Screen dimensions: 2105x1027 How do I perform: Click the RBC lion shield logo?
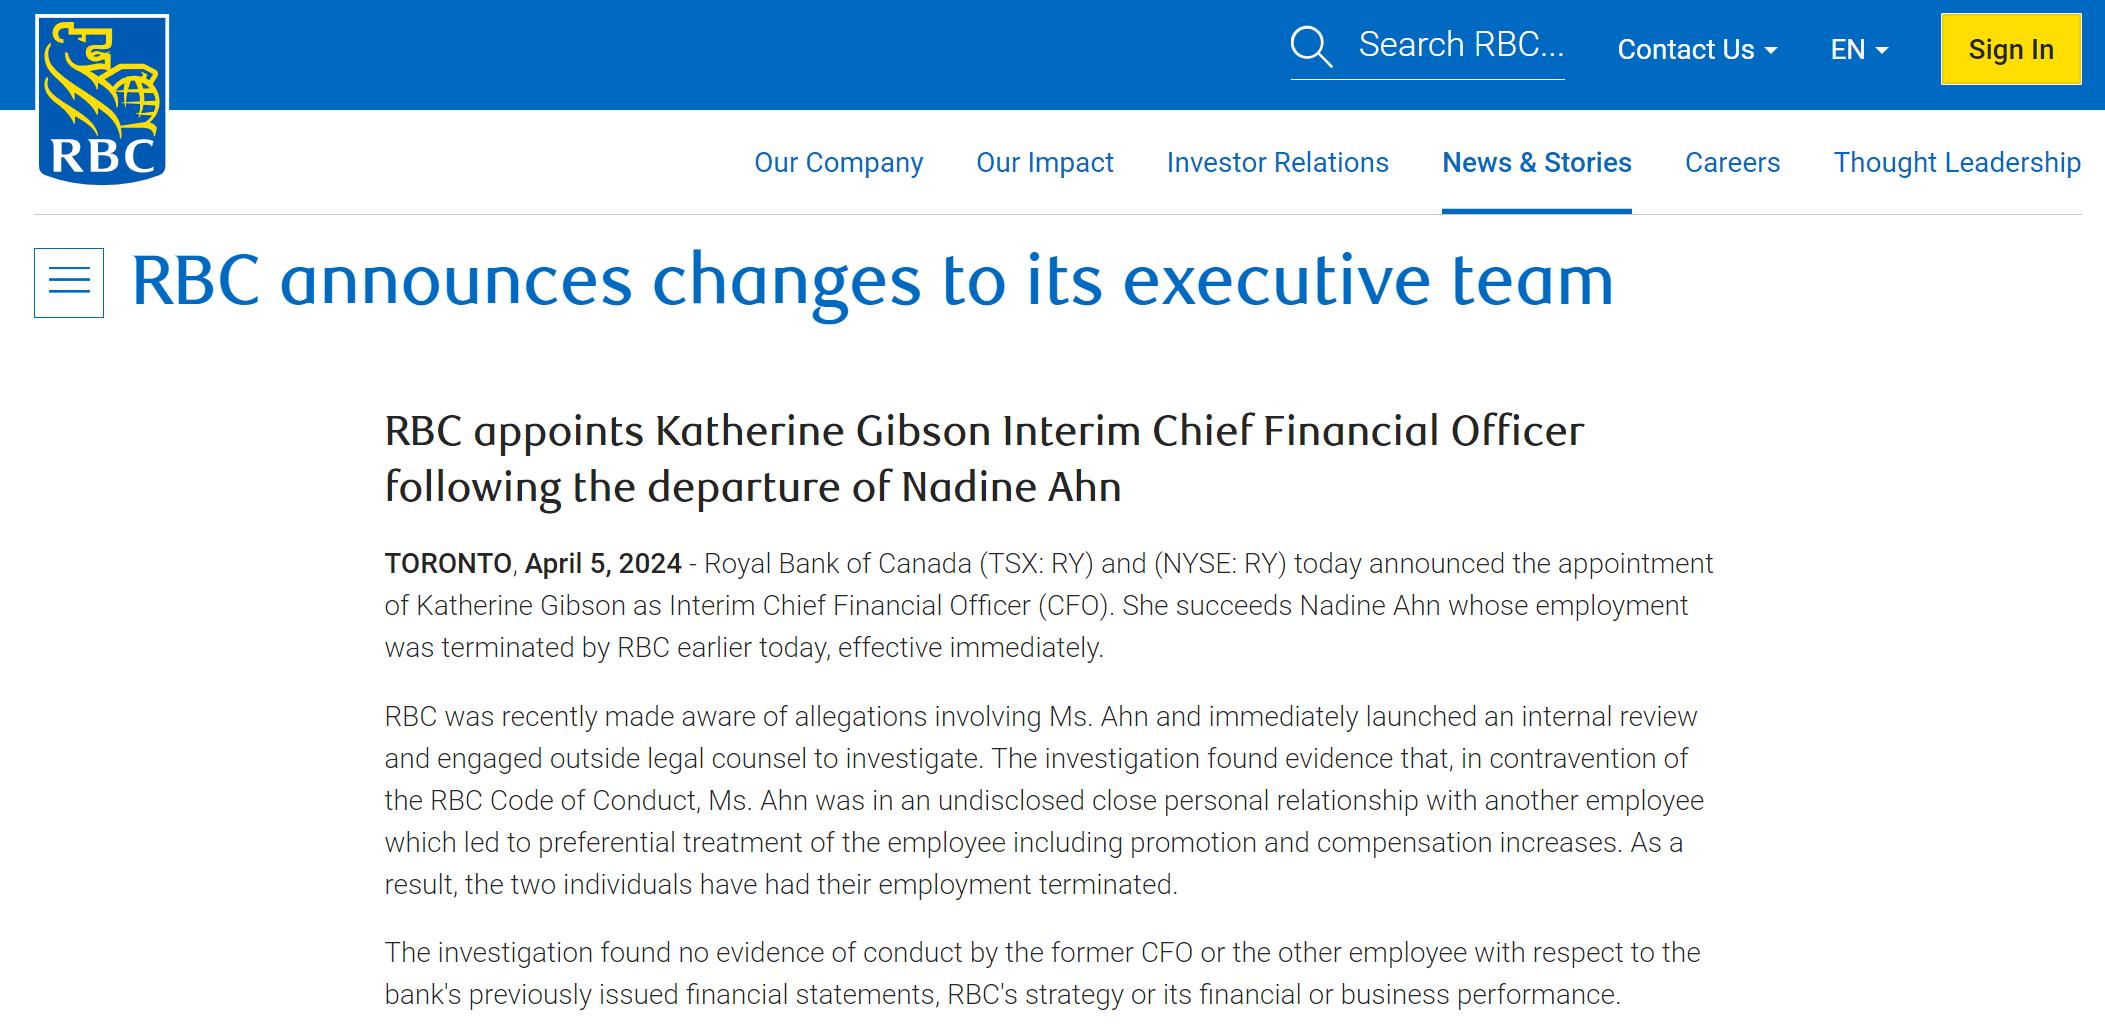102,99
